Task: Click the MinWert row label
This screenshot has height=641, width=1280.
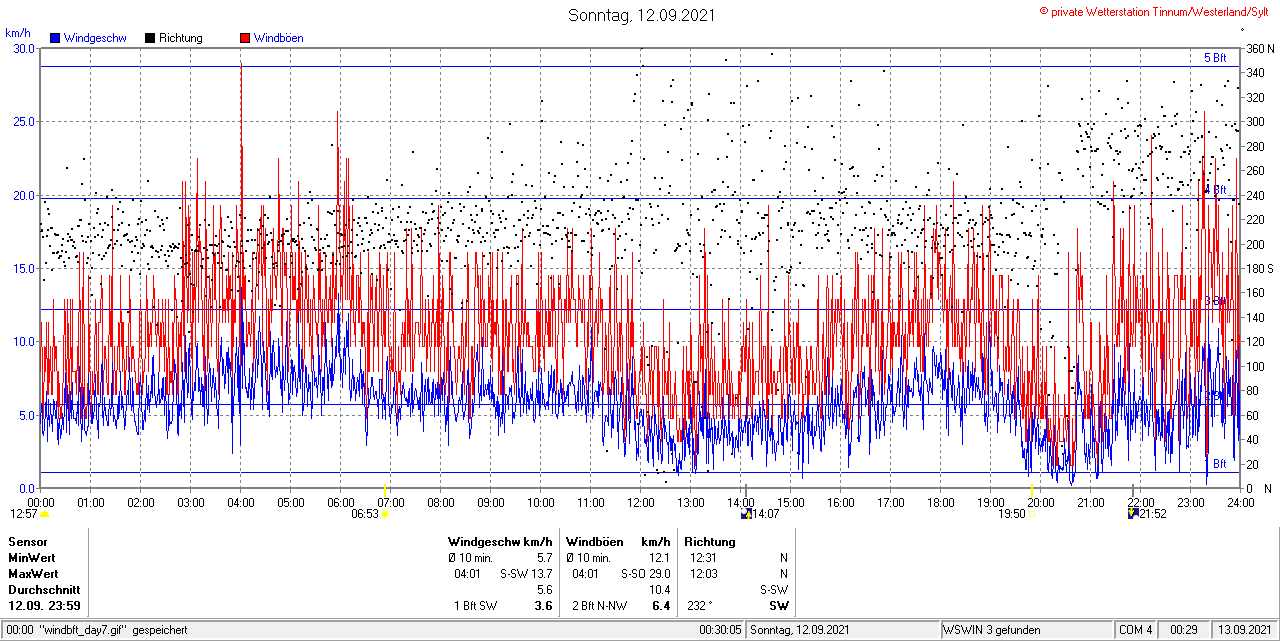Action: [x=32, y=558]
